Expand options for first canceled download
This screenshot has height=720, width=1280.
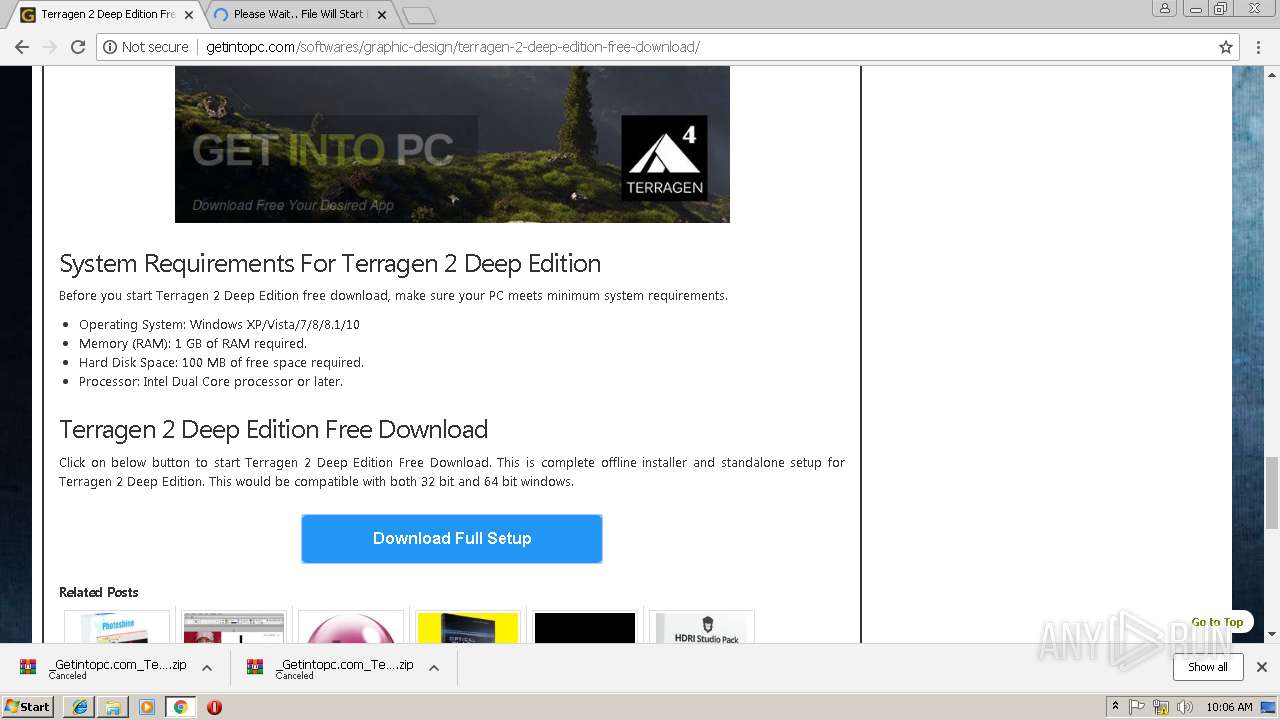coord(207,668)
